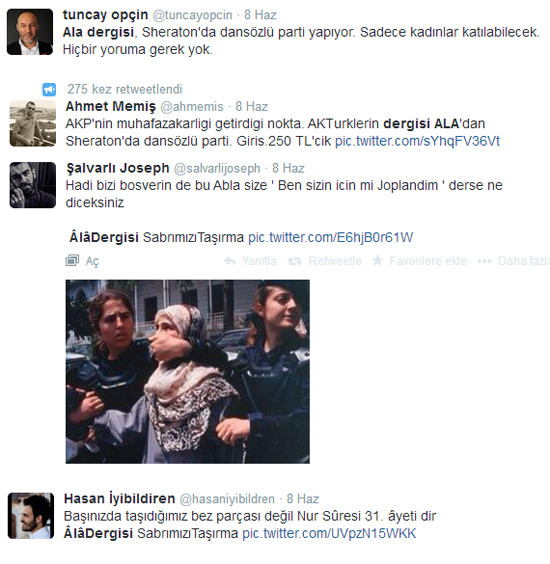Open the pic.twitter.com/sYhqFV36Vt link
Screen dimensions: 550x564
click(x=417, y=141)
